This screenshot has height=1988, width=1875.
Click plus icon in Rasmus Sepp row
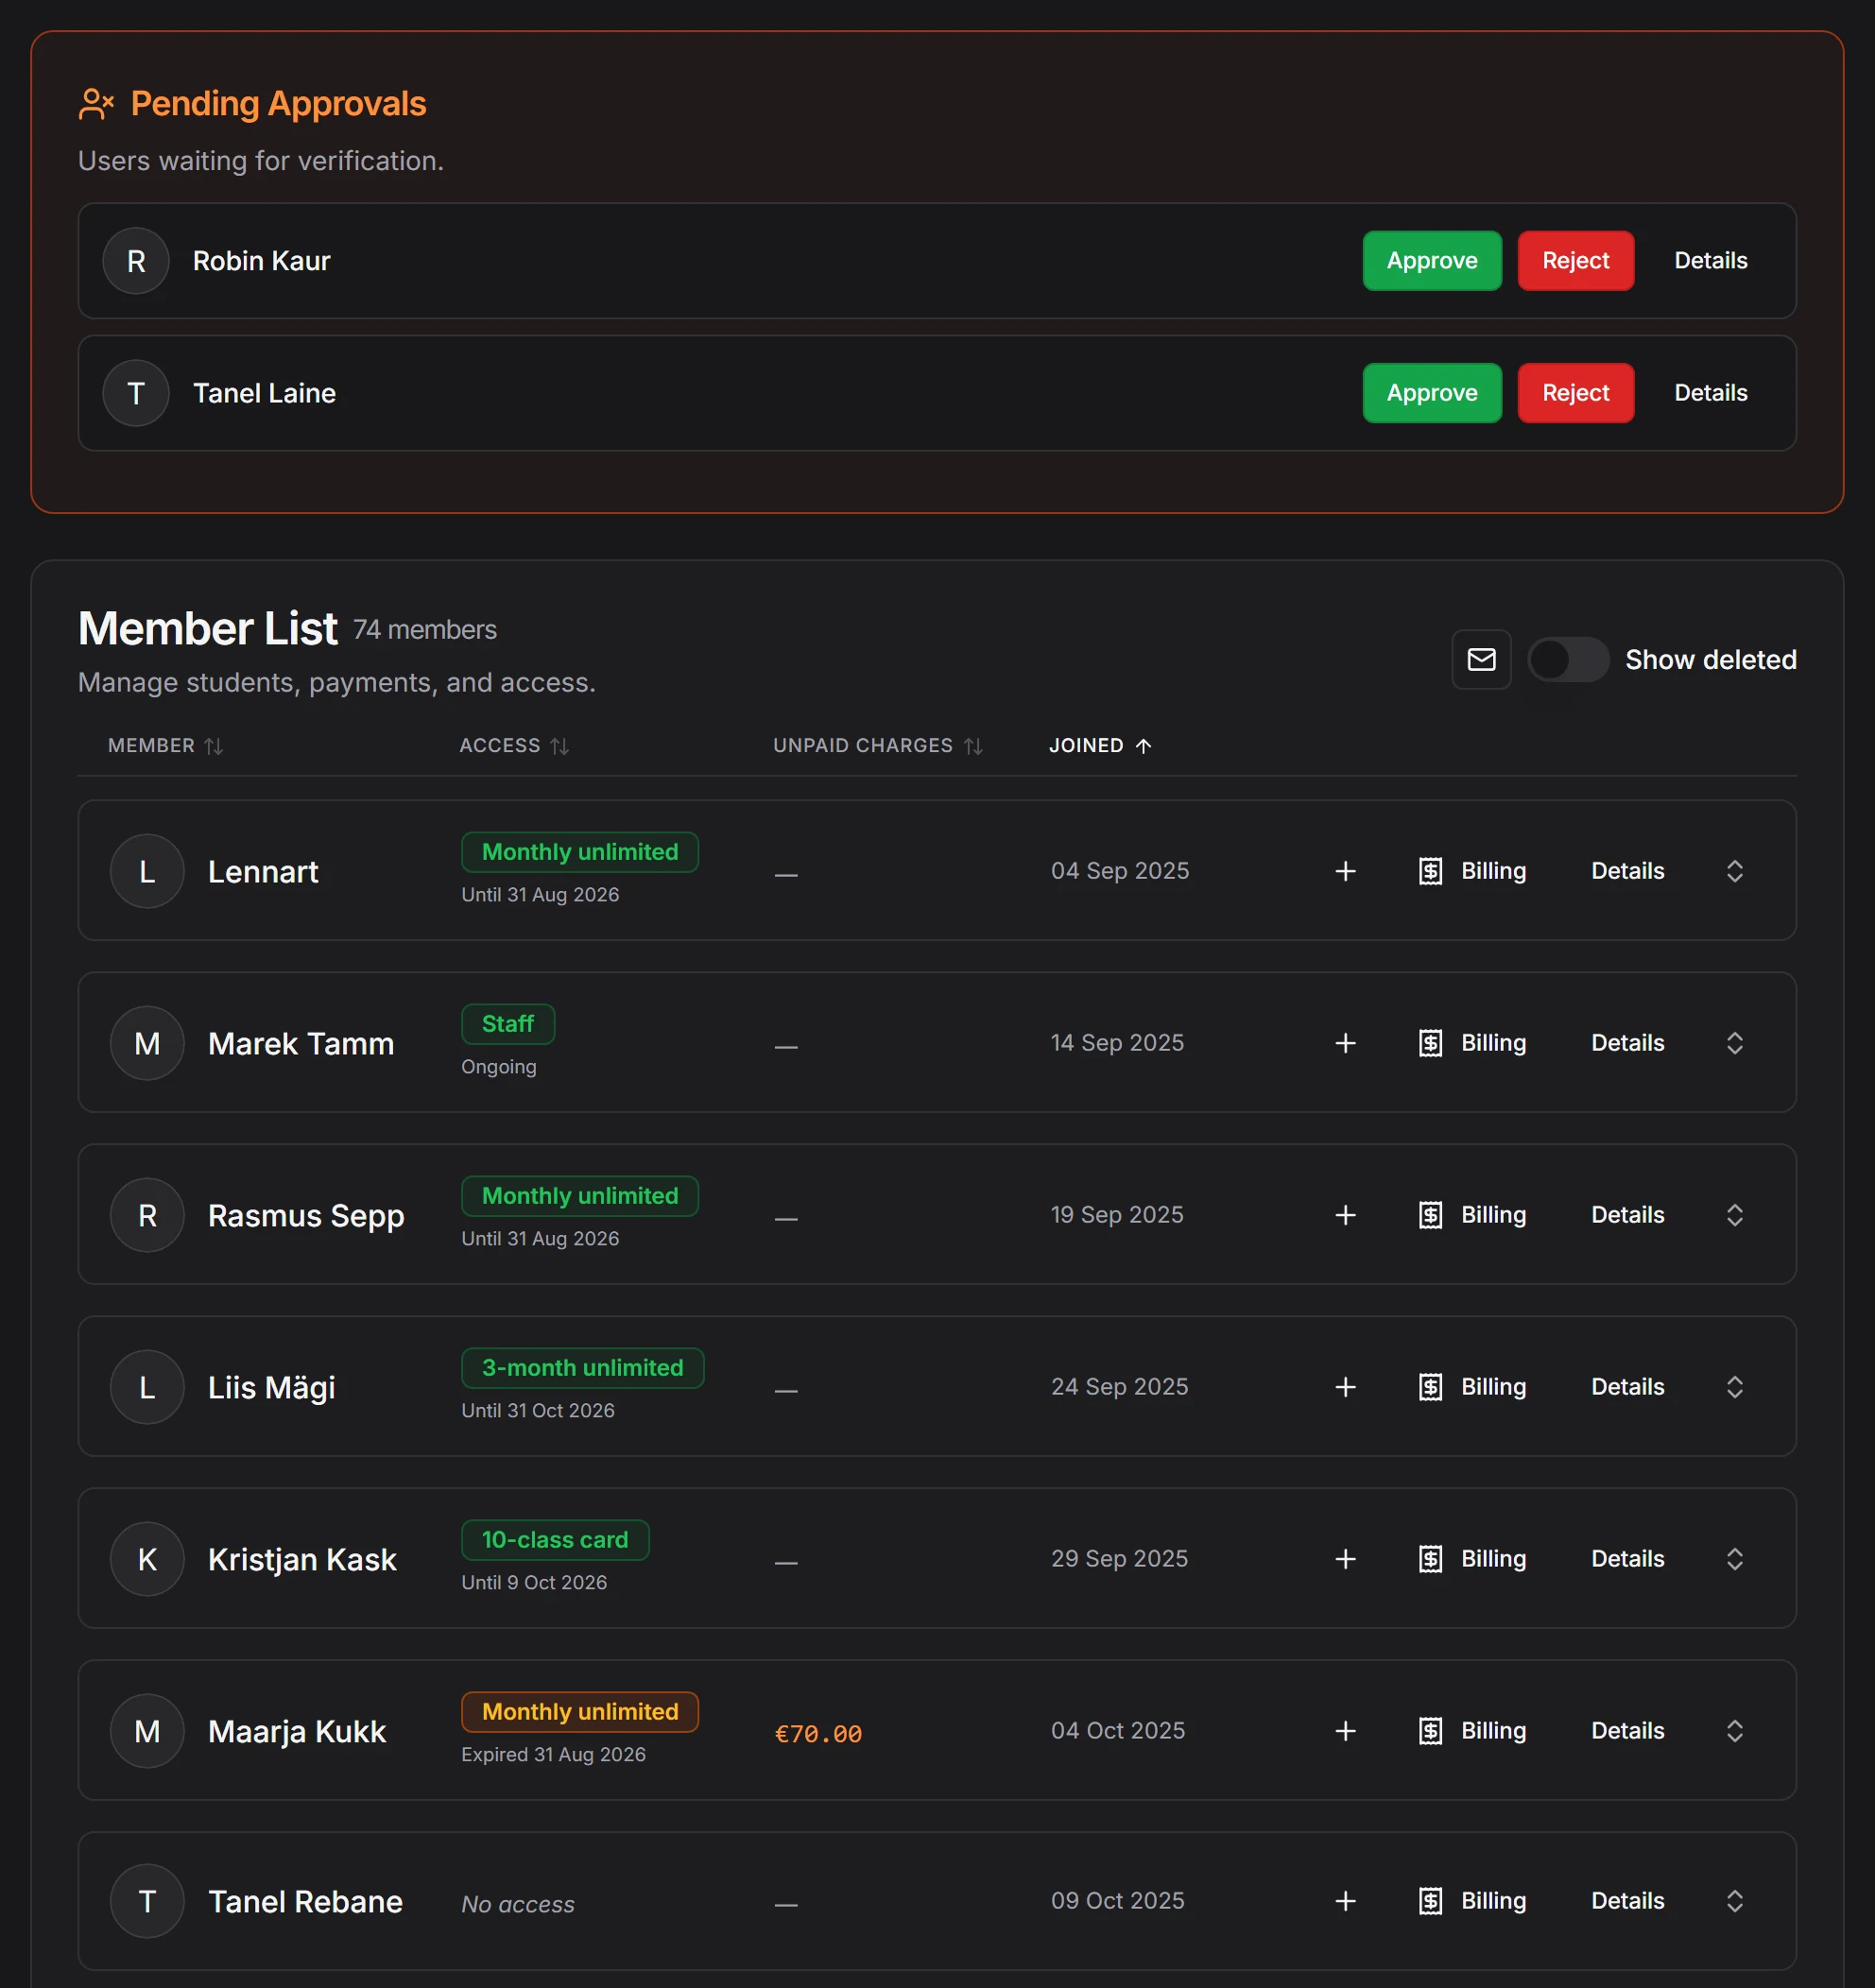coord(1345,1215)
